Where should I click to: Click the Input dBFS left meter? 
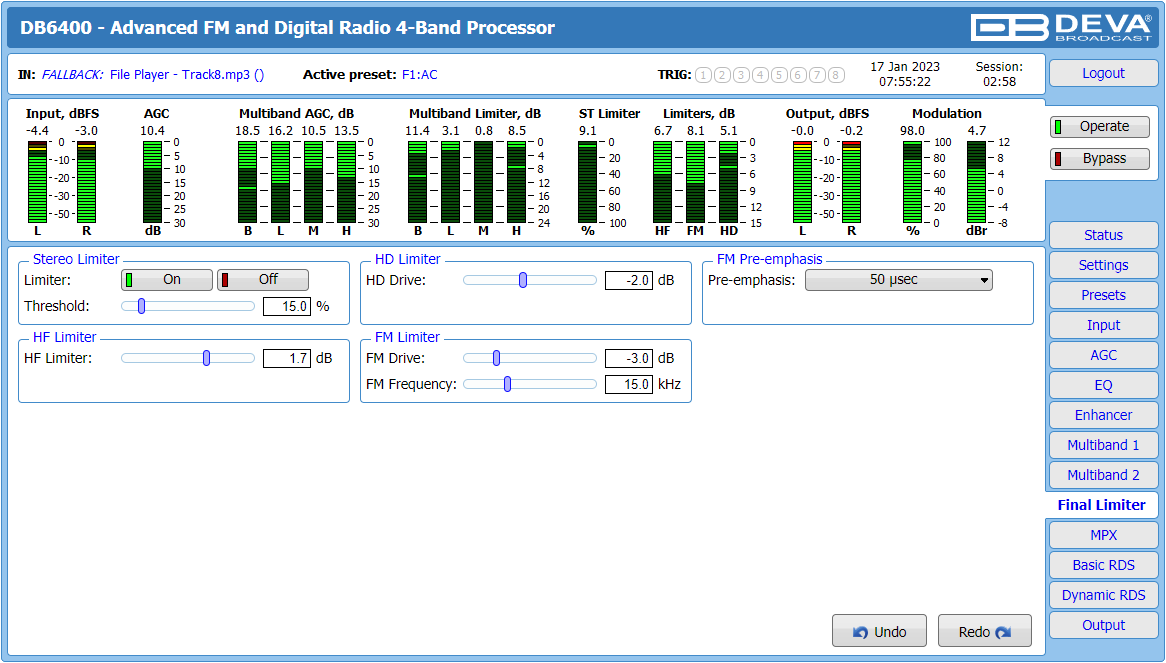point(37,182)
